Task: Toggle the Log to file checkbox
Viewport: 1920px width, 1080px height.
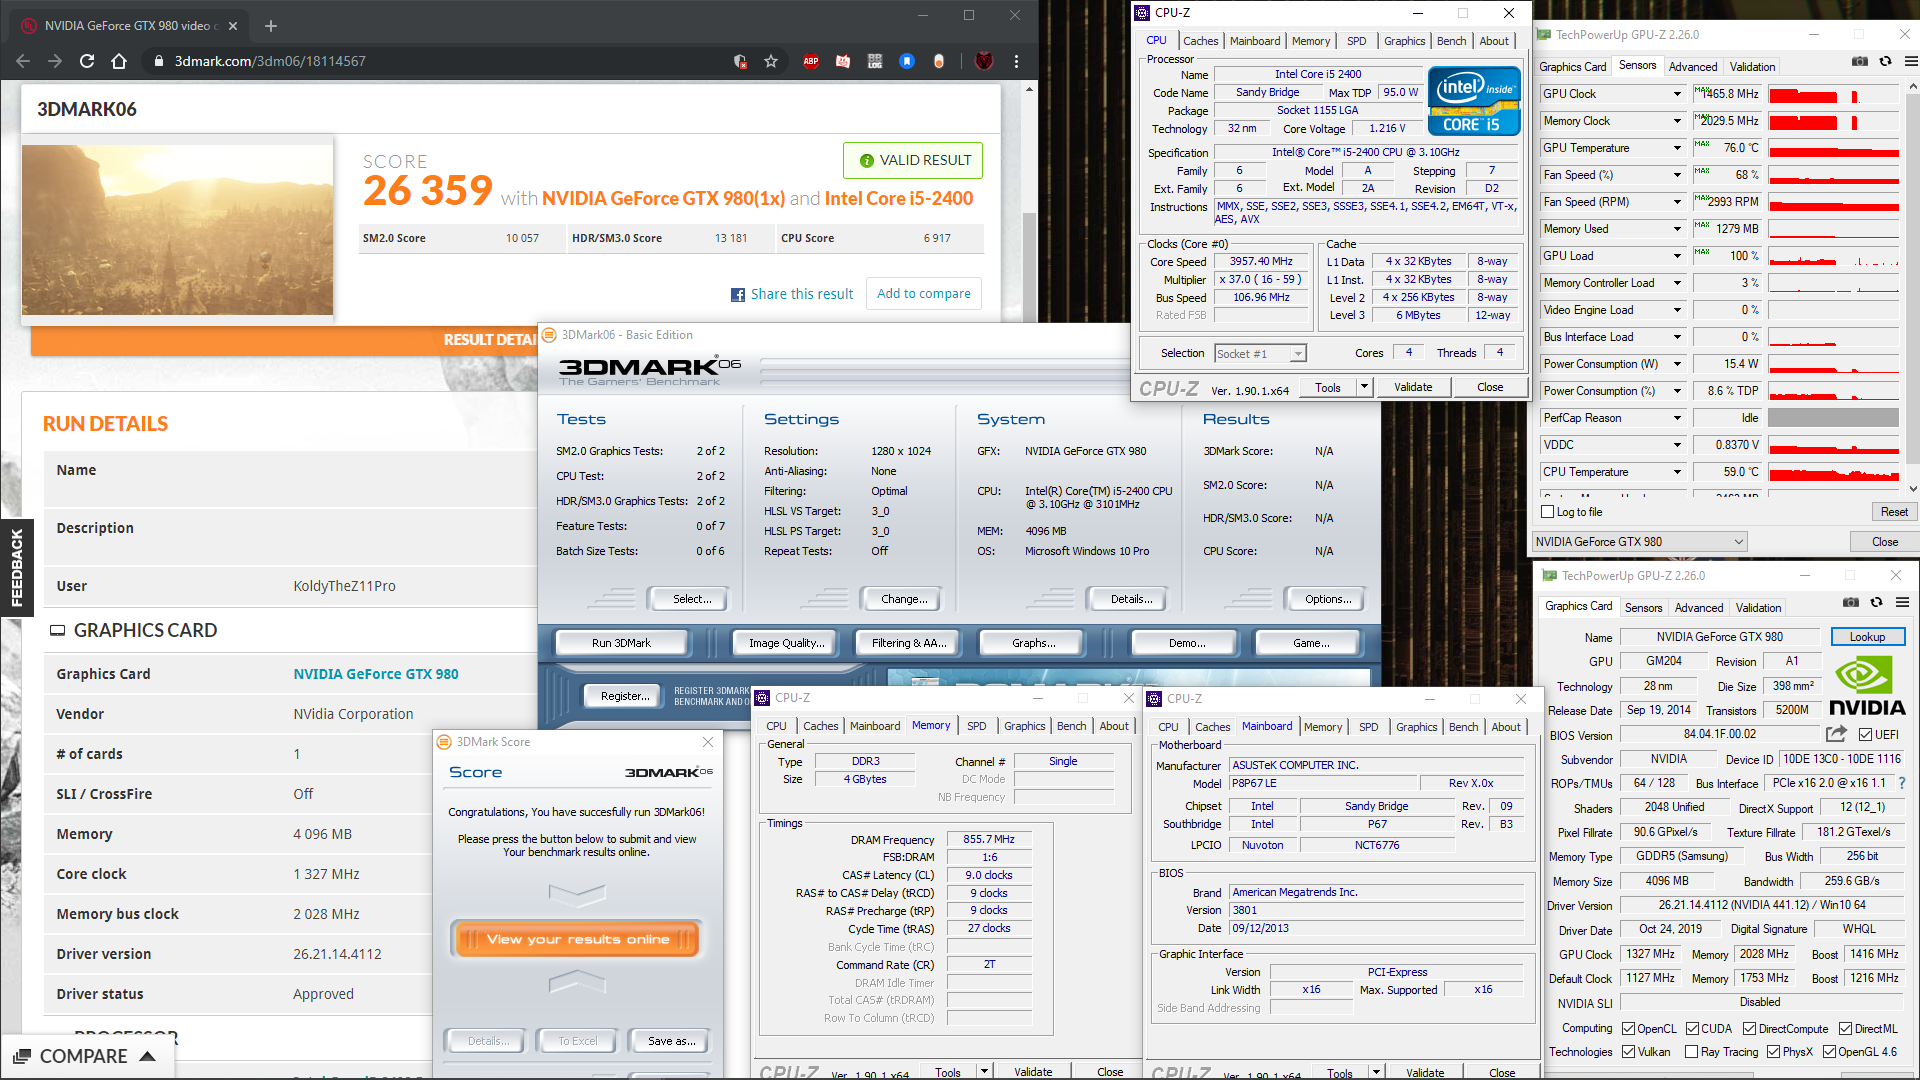Action: coord(1548,512)
